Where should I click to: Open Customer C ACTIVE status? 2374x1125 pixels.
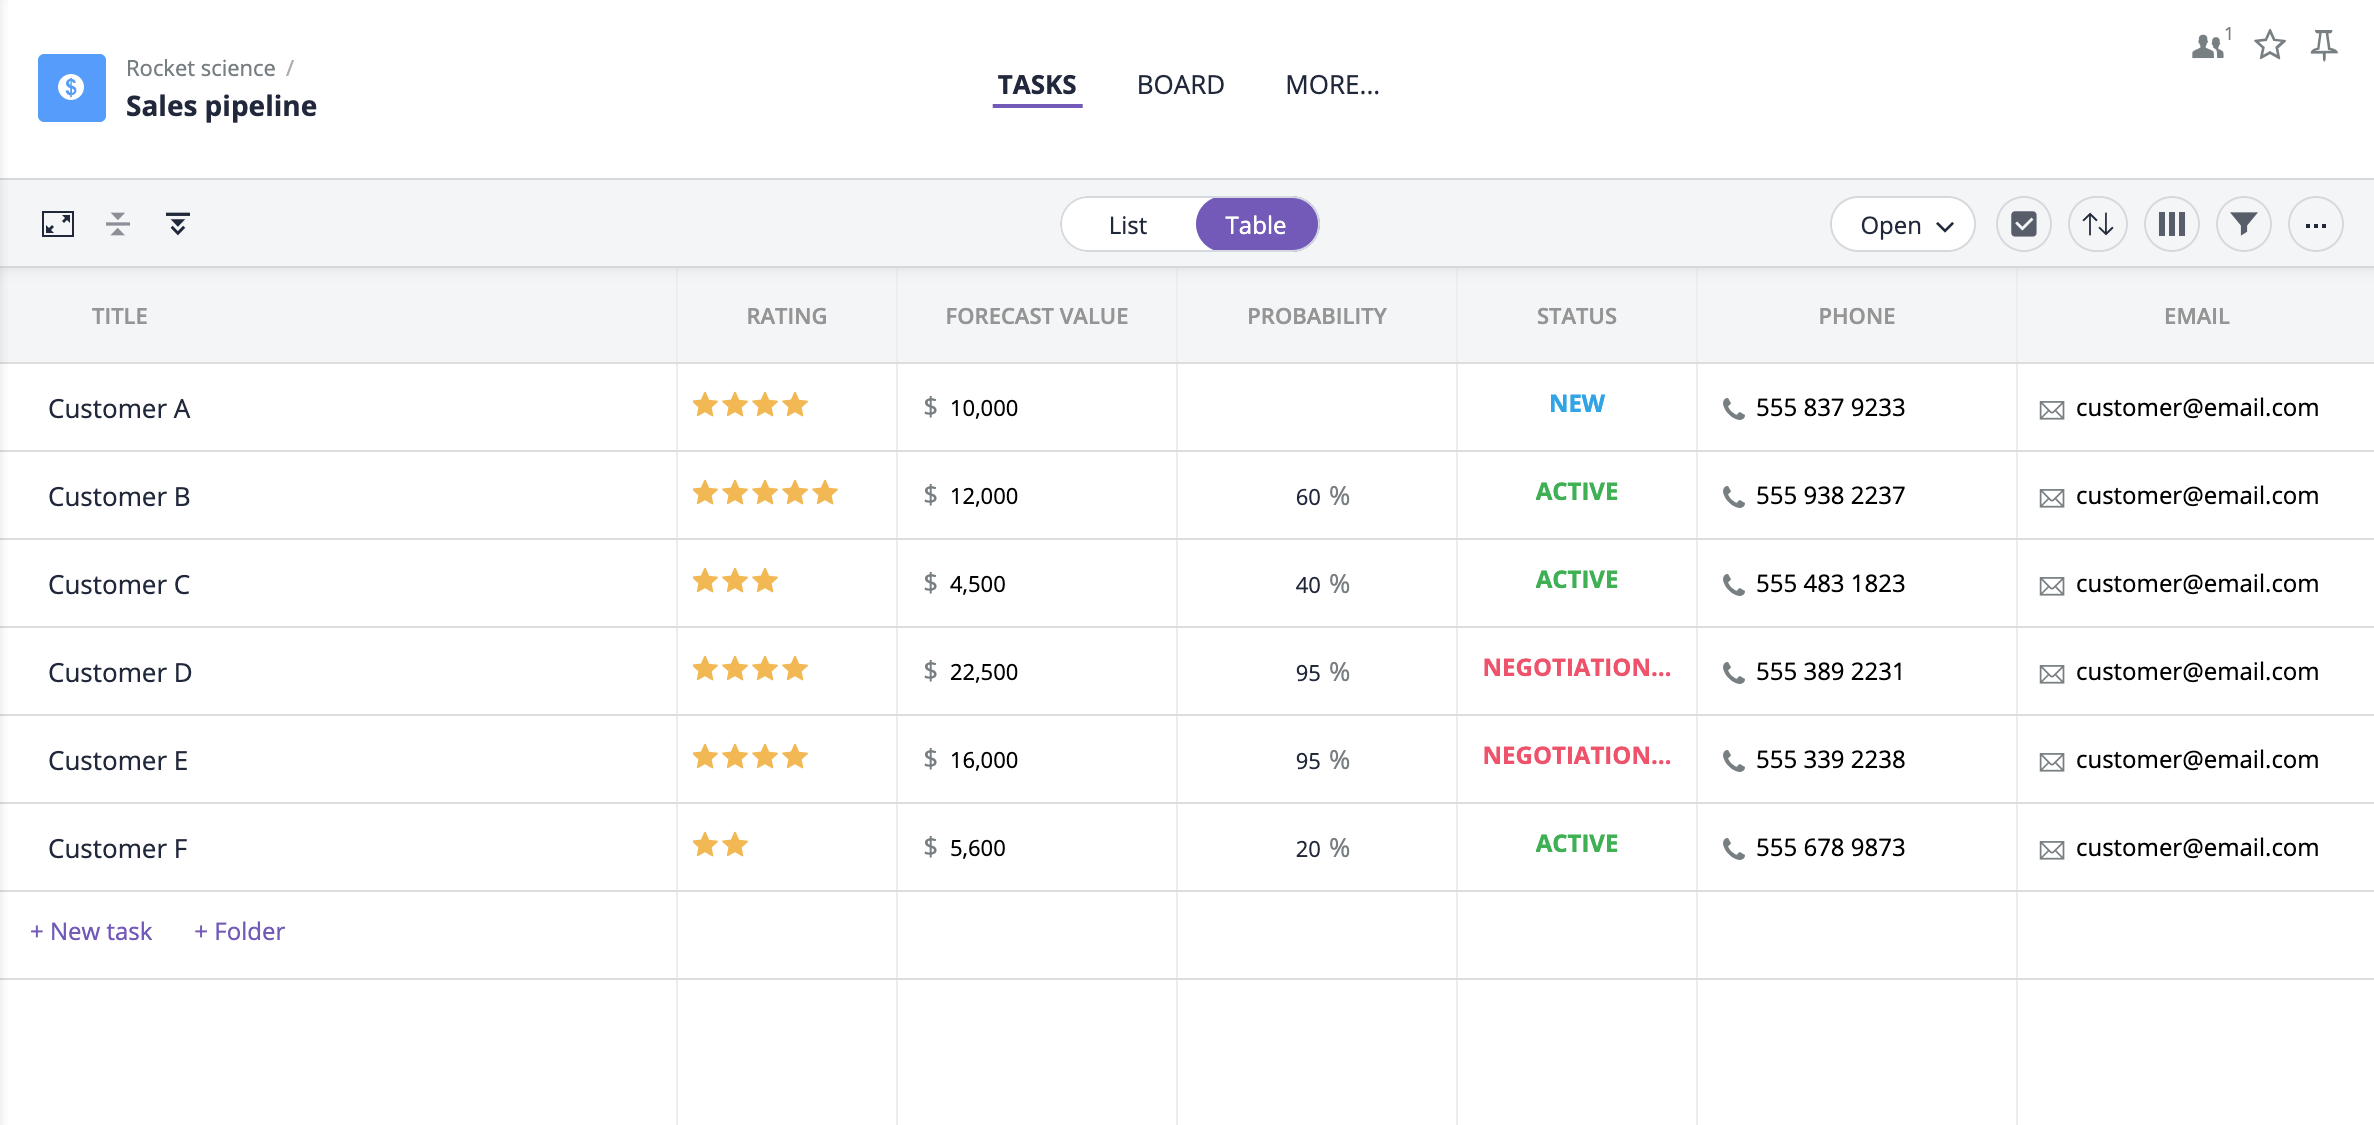1577,580
